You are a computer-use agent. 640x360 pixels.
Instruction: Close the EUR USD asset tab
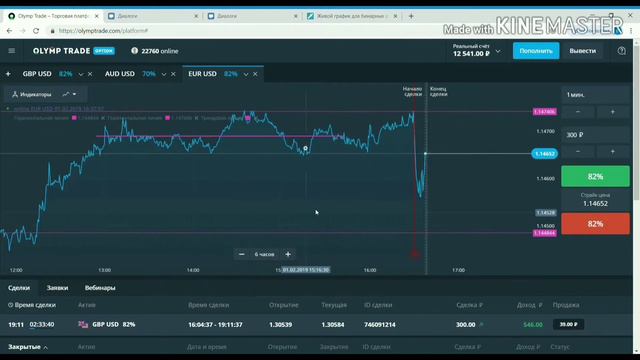pyautogui.click(x=255, y=74)
